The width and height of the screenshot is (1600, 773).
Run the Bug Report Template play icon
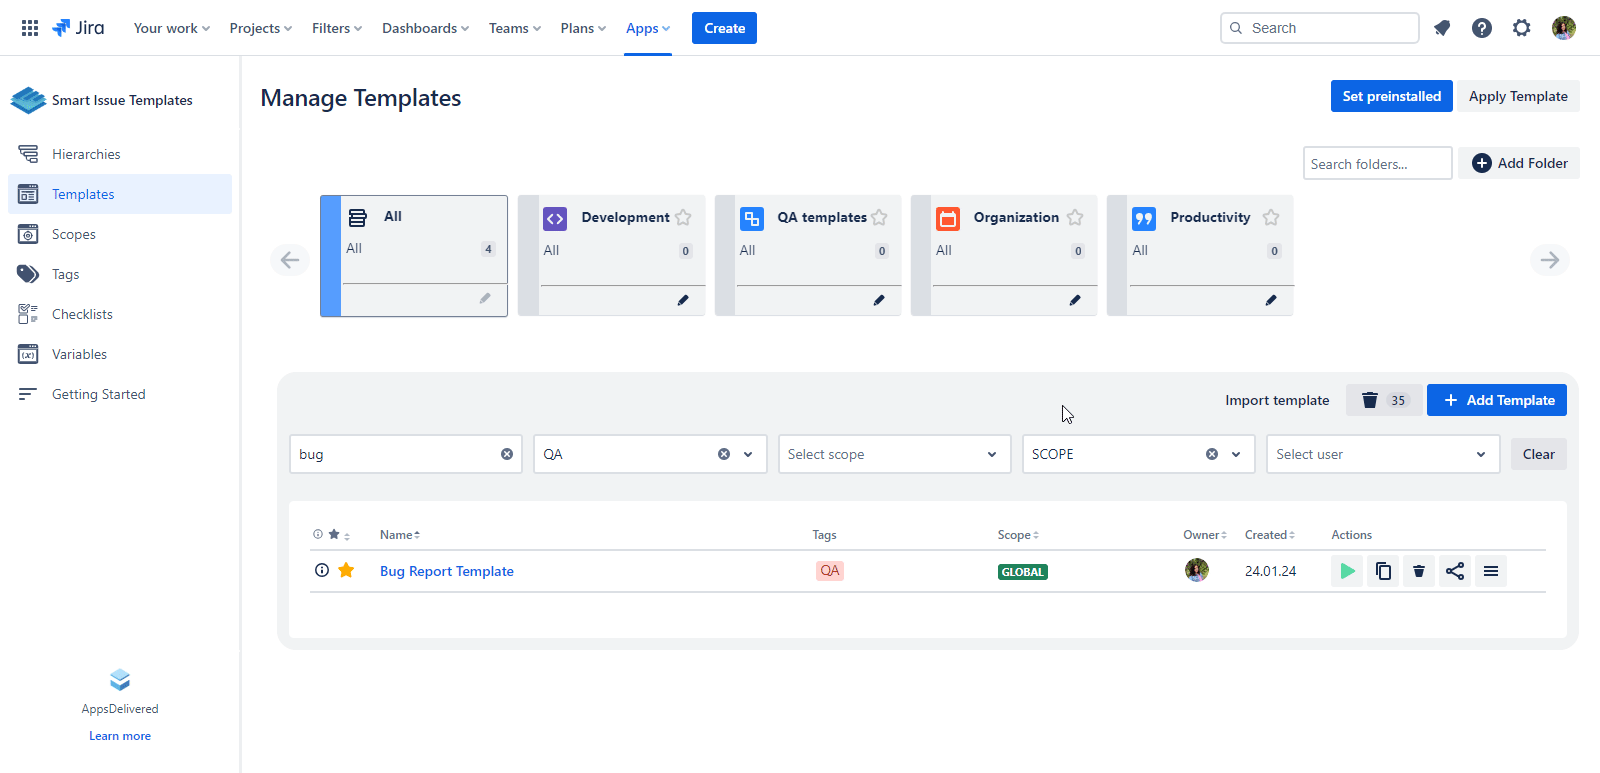pos(1347,571)
